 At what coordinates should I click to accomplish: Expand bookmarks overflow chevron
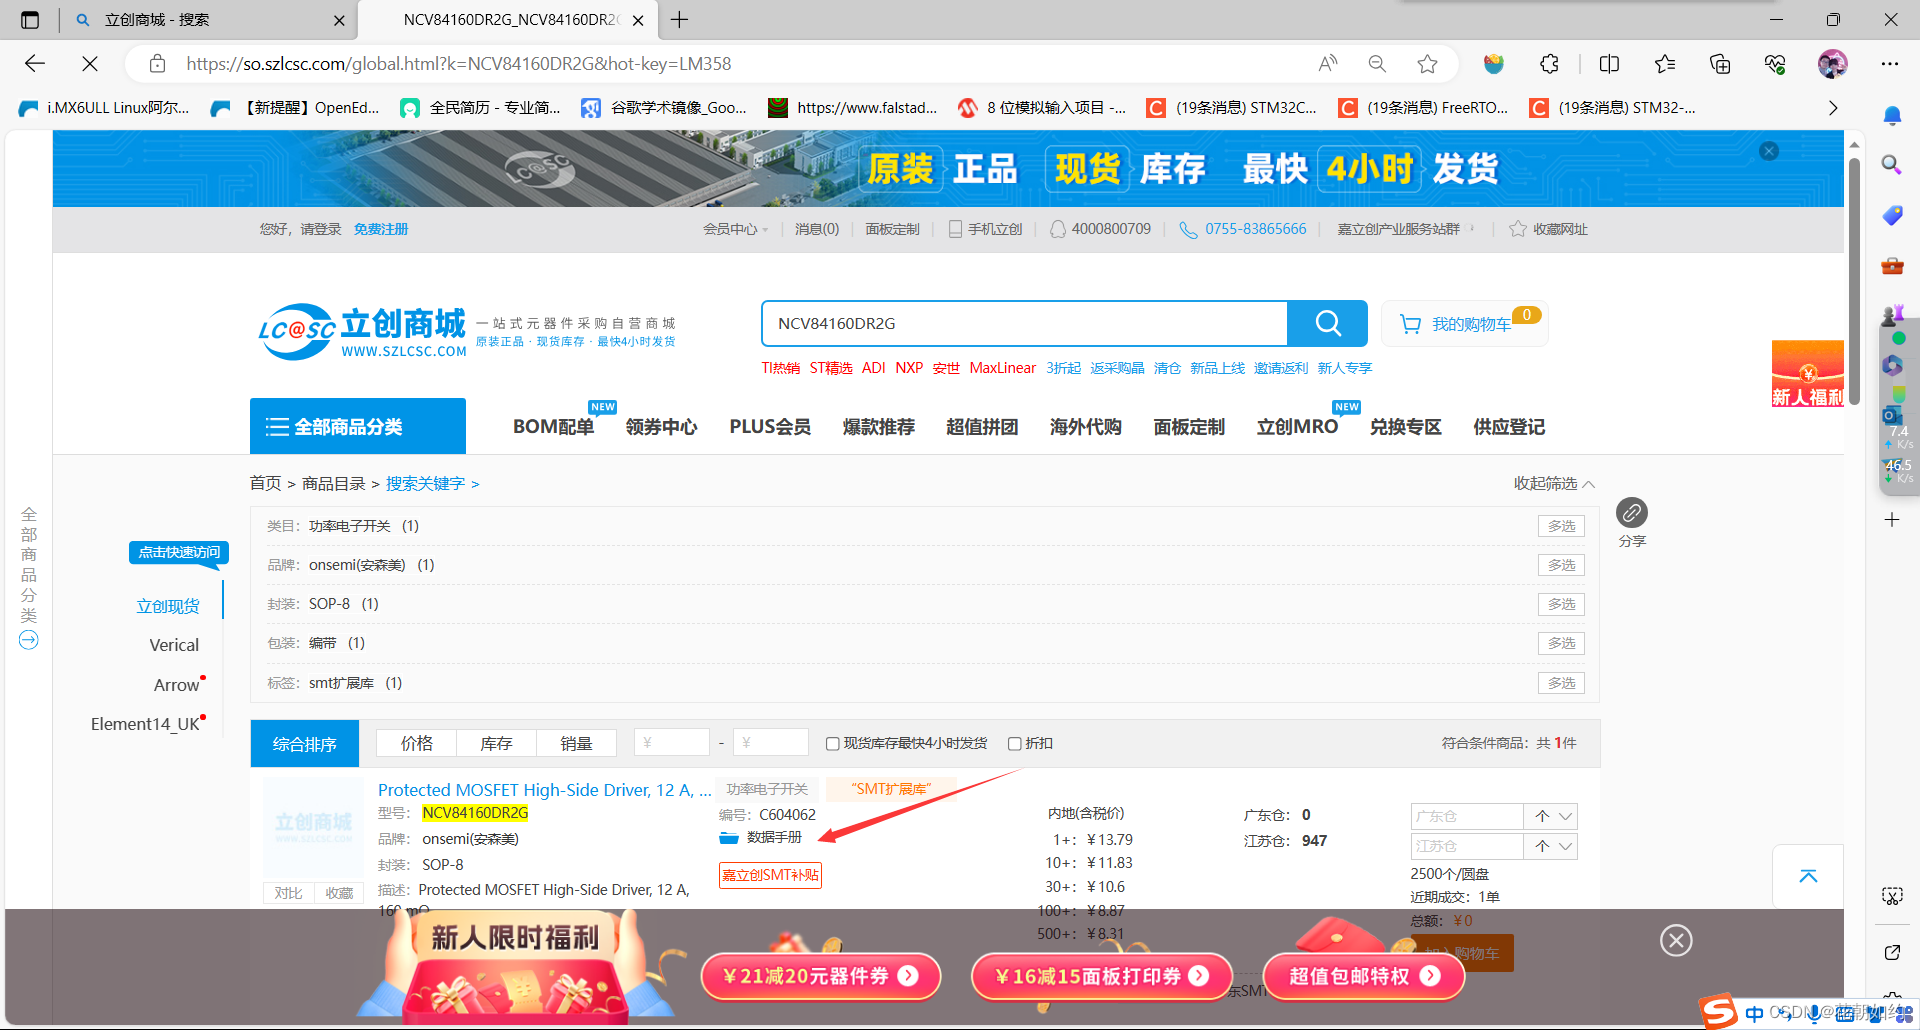pos(1833,108)
